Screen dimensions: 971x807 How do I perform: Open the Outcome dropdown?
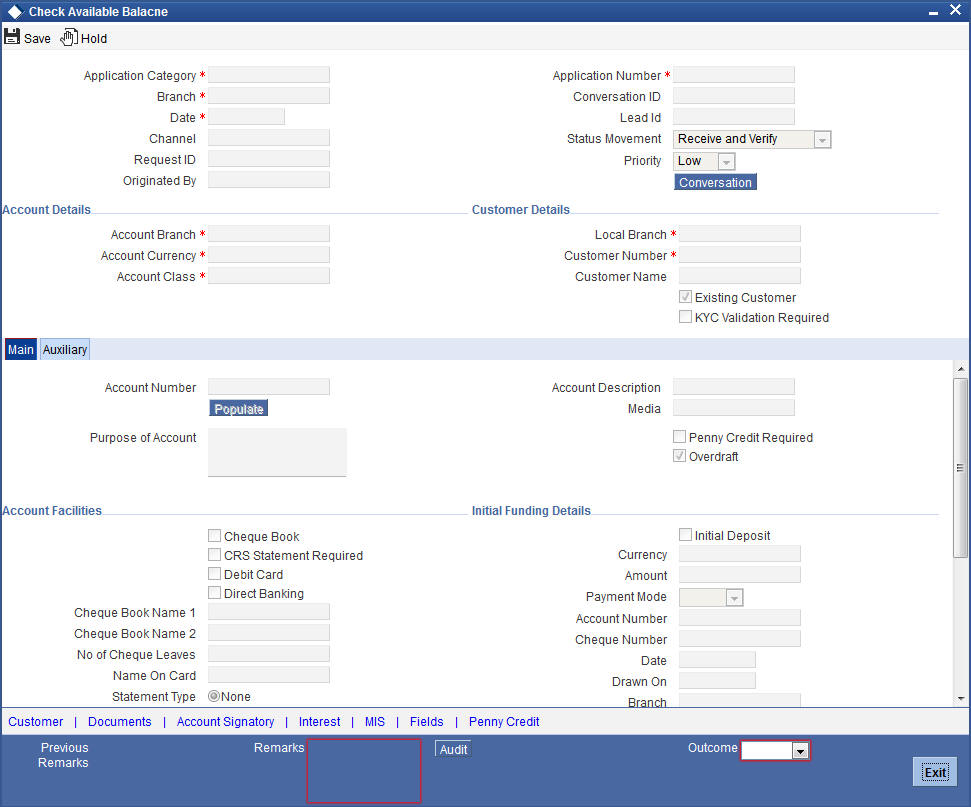point(800,751)
